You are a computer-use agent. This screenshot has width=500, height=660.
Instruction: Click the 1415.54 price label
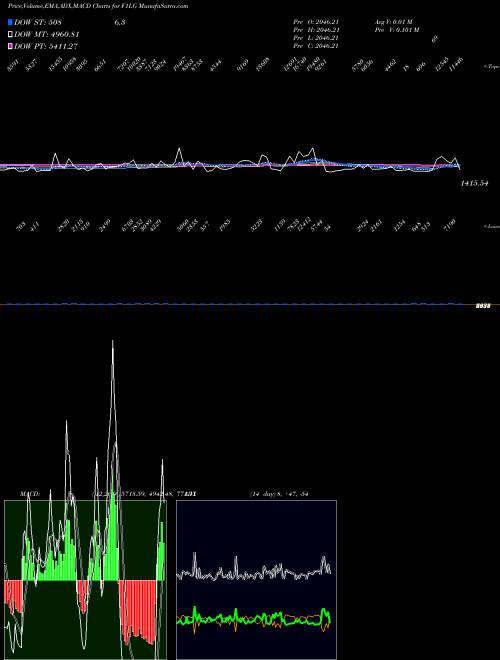474,183
